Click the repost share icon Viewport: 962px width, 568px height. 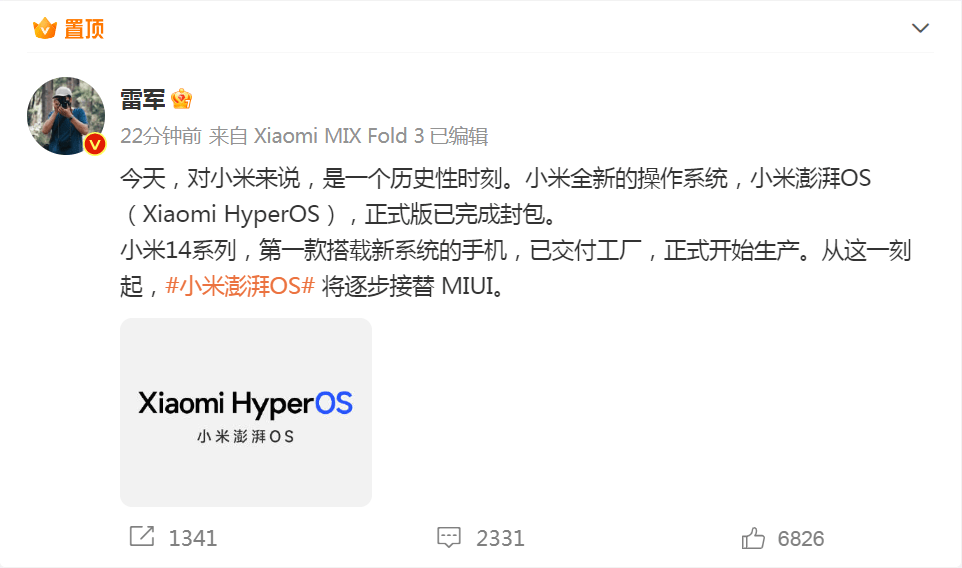pos(142,537)
